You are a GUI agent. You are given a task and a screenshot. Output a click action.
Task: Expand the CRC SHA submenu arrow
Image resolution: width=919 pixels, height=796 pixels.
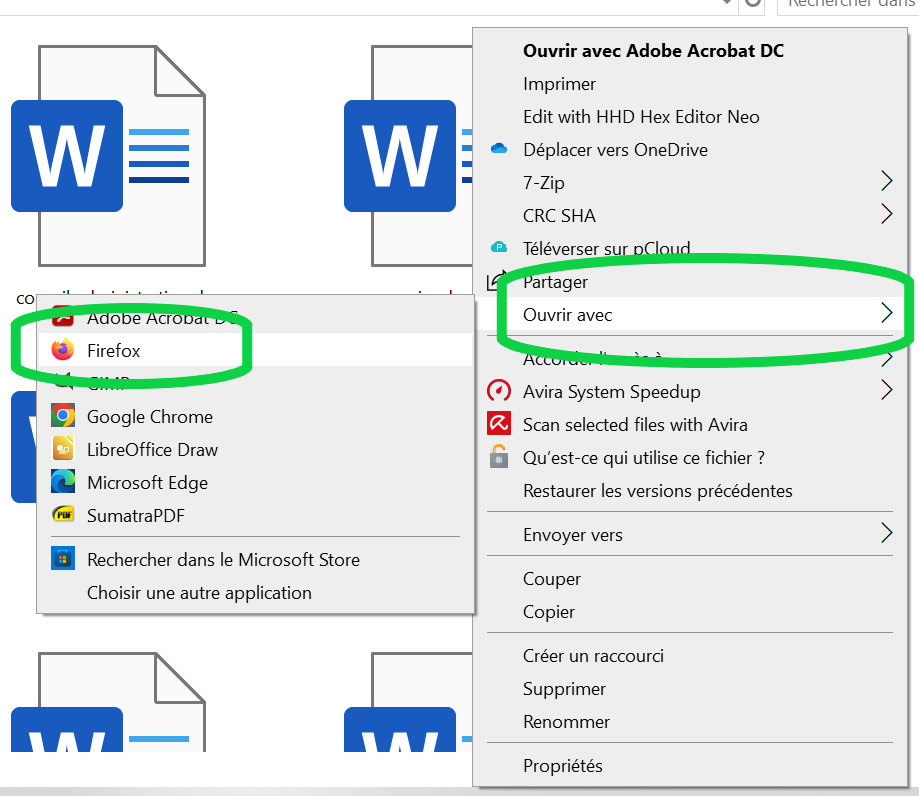tap(885, 215)
